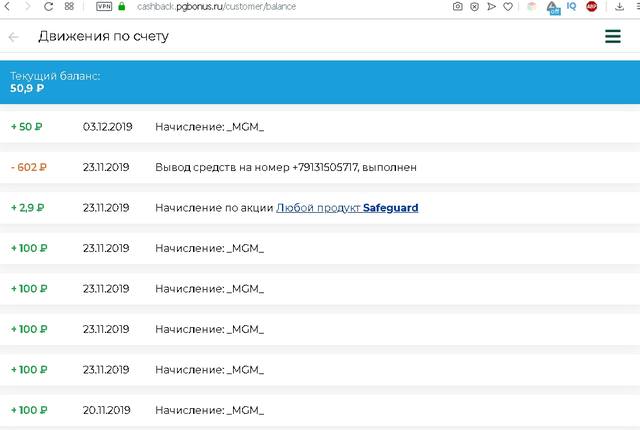The image size is (640, 430).
Task: Click the IQ extension icon
Action: (x=571, y=6)
